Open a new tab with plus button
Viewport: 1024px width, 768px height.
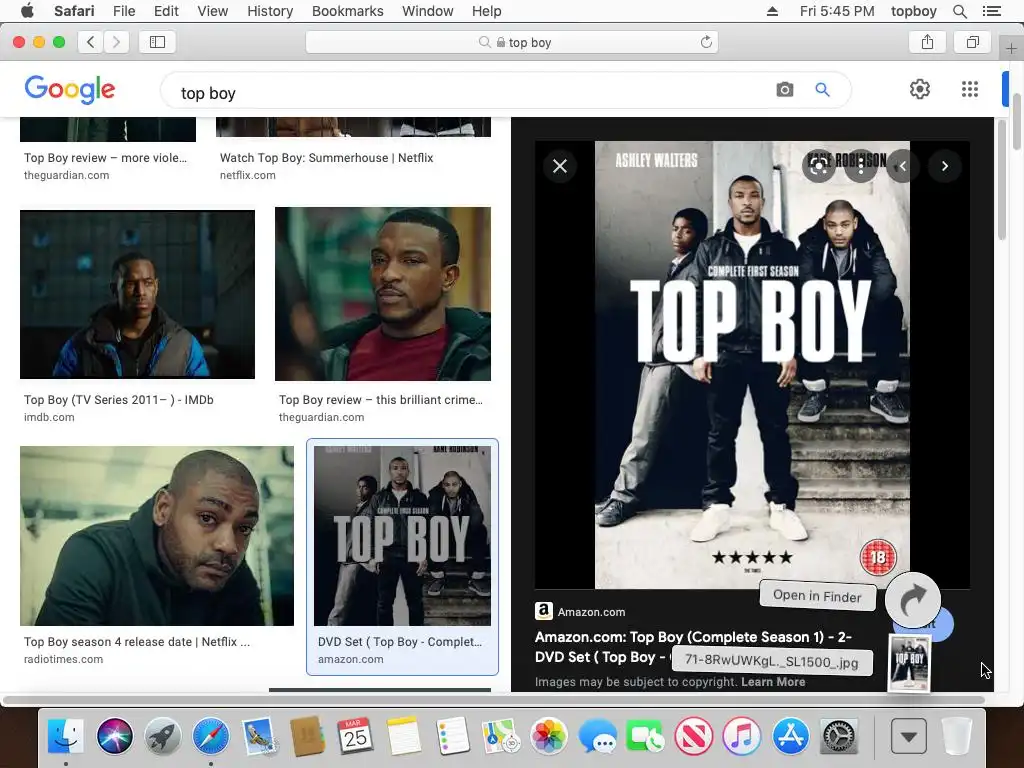[1011, 48]
